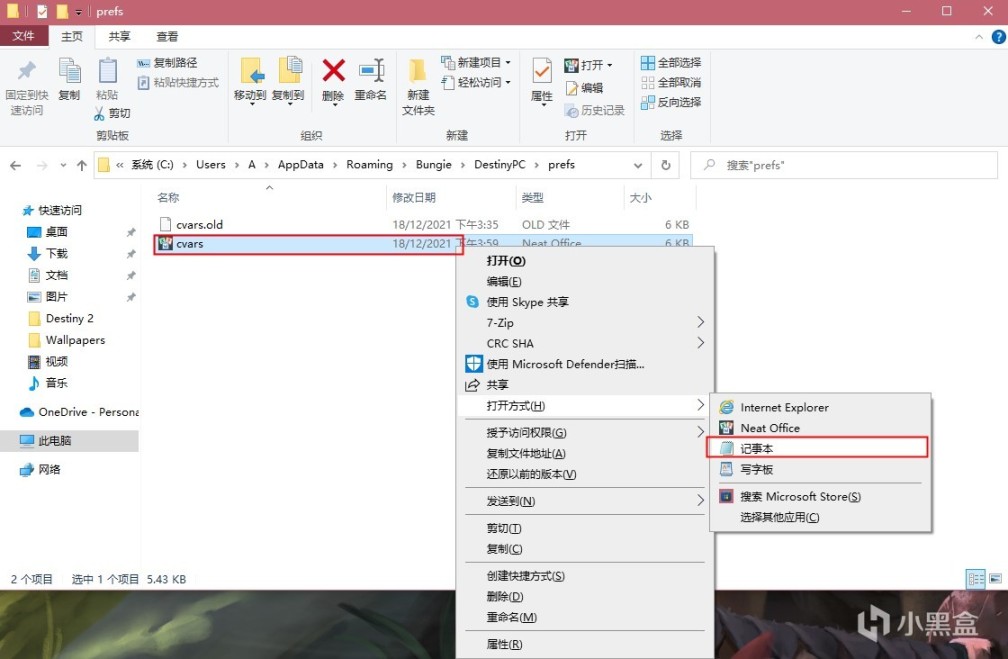Click the Help question mark icon
1008x659 pixels.
coord(998,37)
